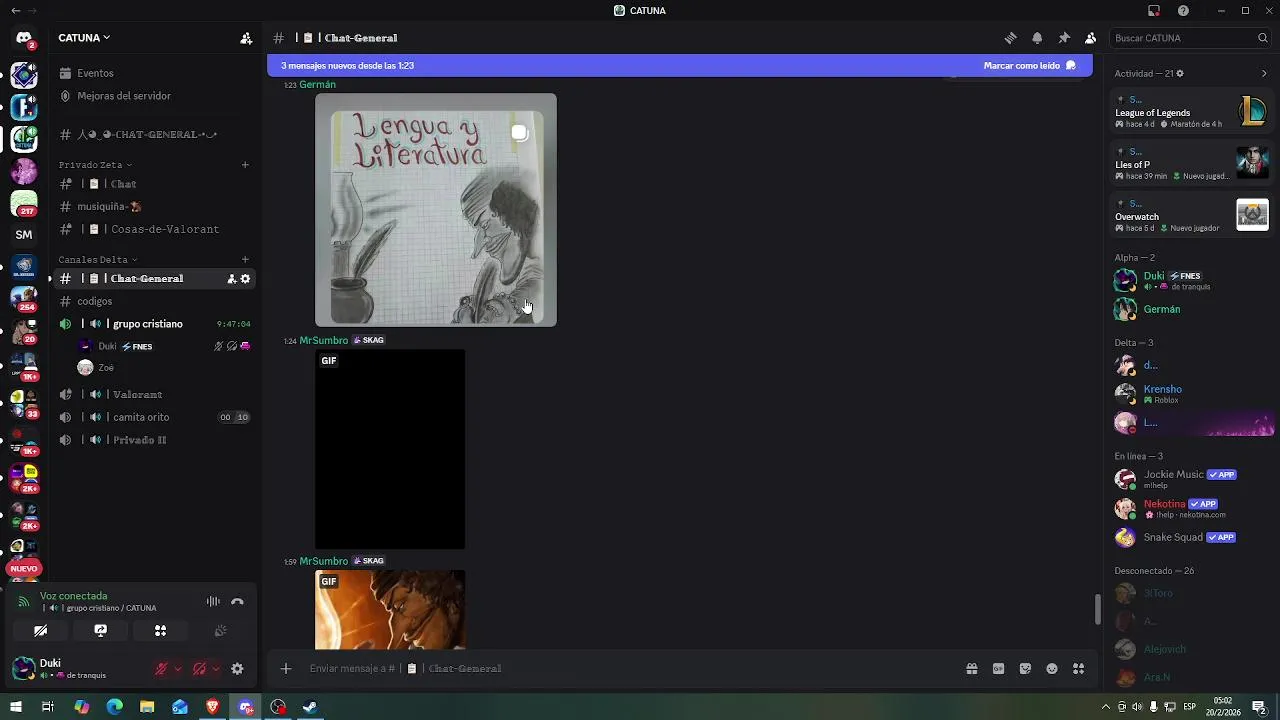The width and height of the screenshot is (1280, 720).
Task: Open League of Legends activity card
Action: click(1191, 111)
